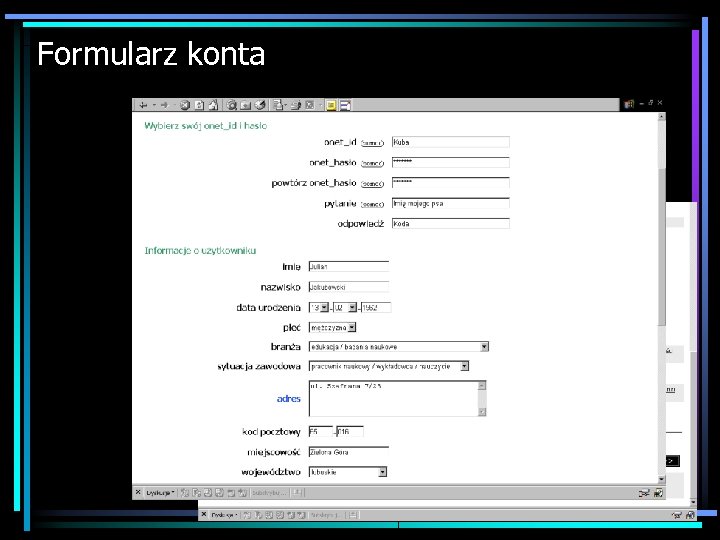Click the pytanie input field

(x=450, y=203)
